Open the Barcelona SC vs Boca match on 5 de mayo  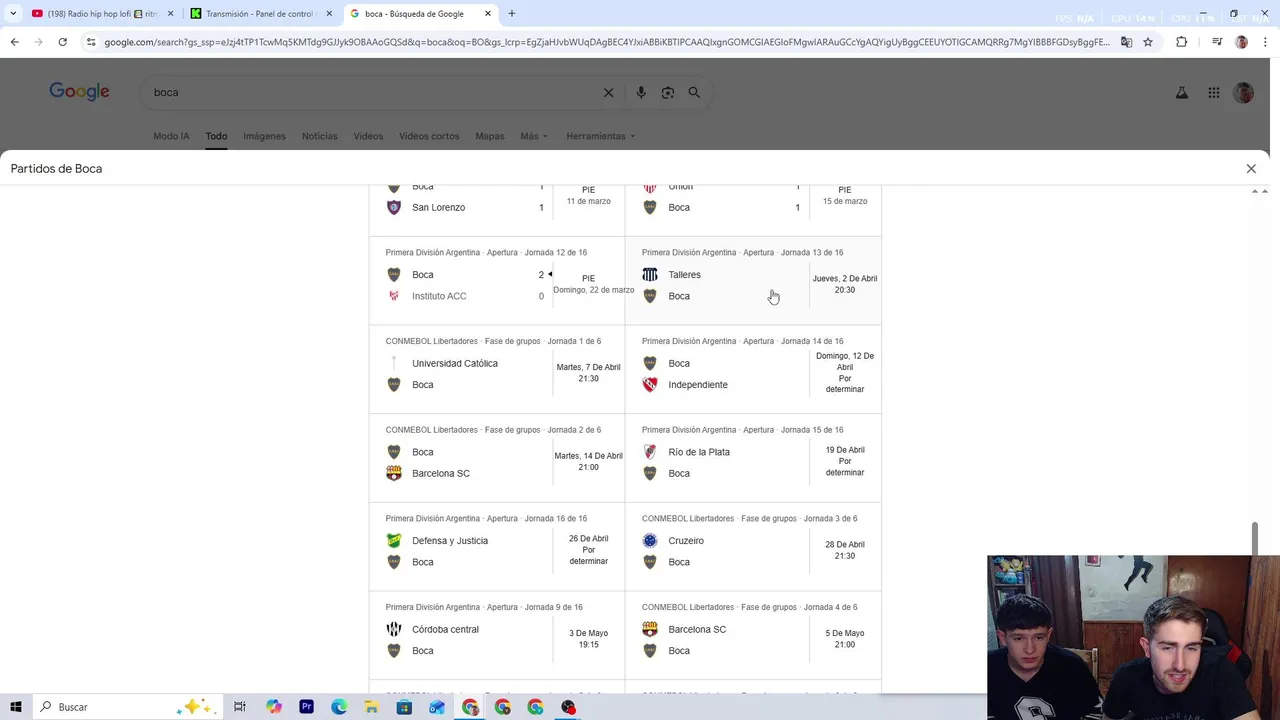click(753, 635)
